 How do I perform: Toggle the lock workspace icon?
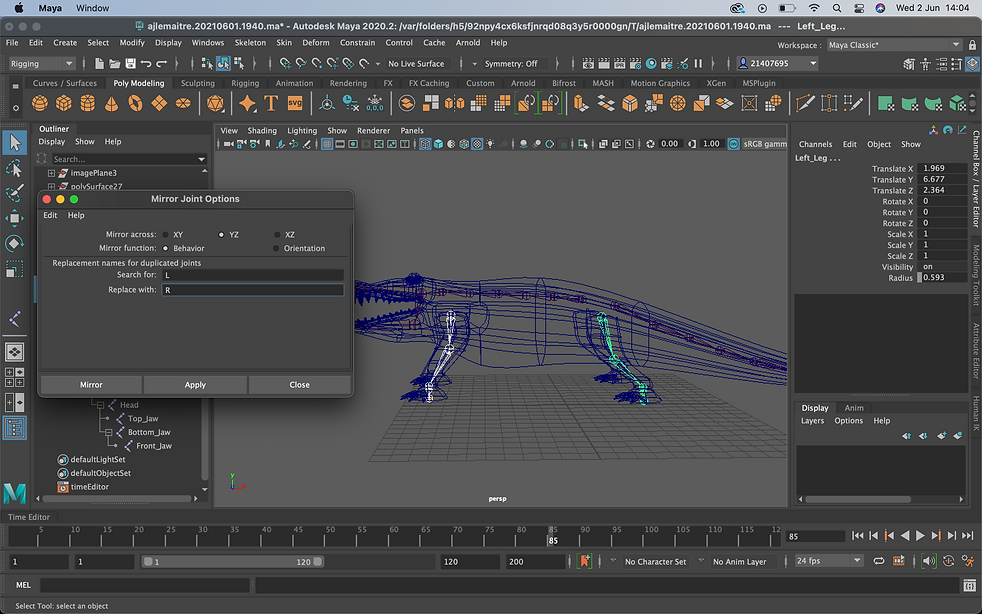(x=972, y=45)
